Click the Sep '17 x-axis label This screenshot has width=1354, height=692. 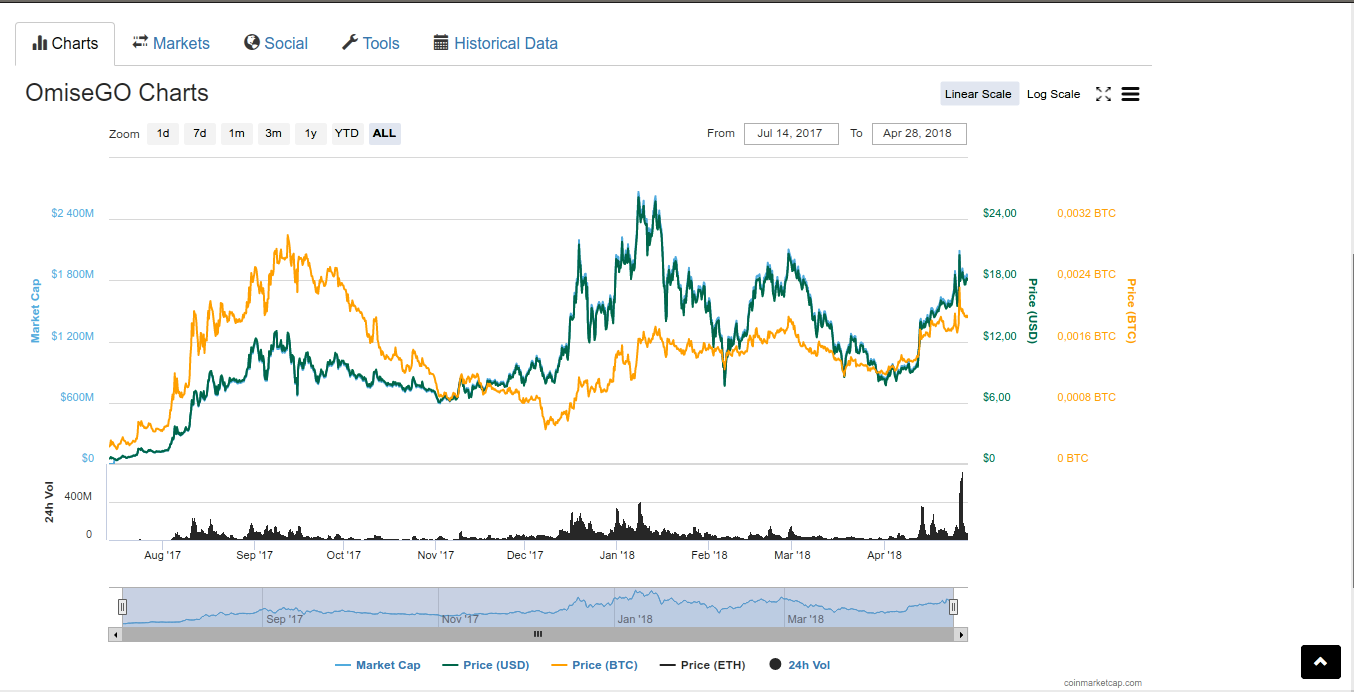click(255, 555)
